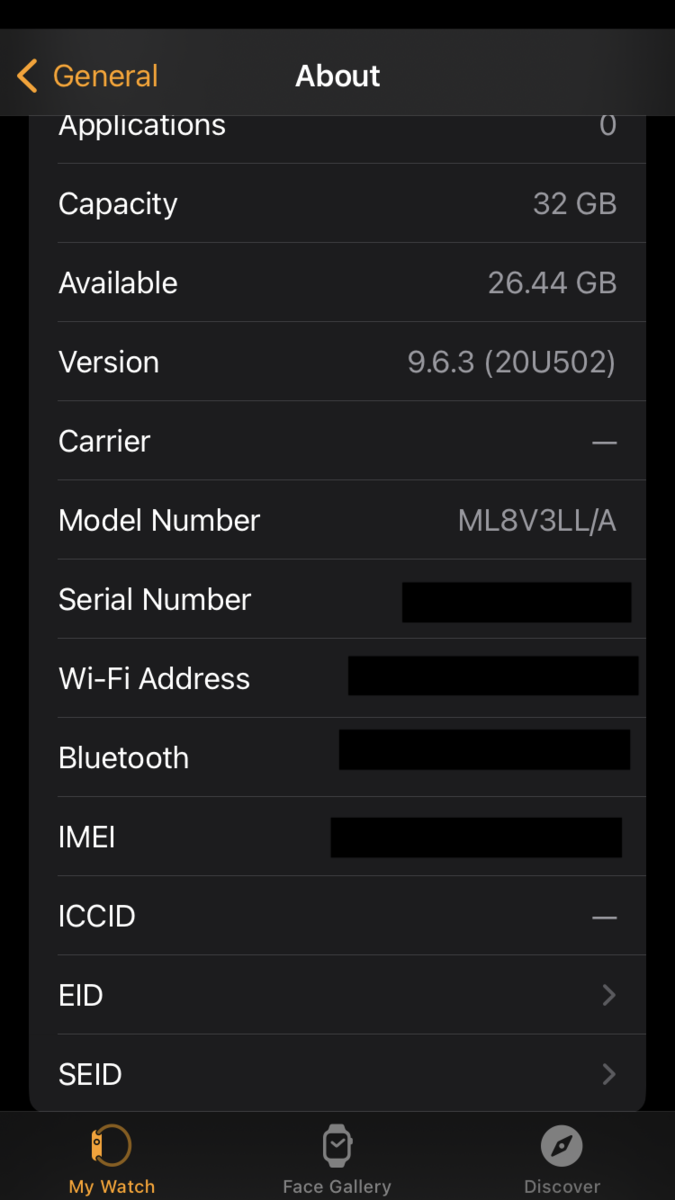Tap the Bluetooth address row
Viewport: 675px width, 1200px height.
point(124,757)
